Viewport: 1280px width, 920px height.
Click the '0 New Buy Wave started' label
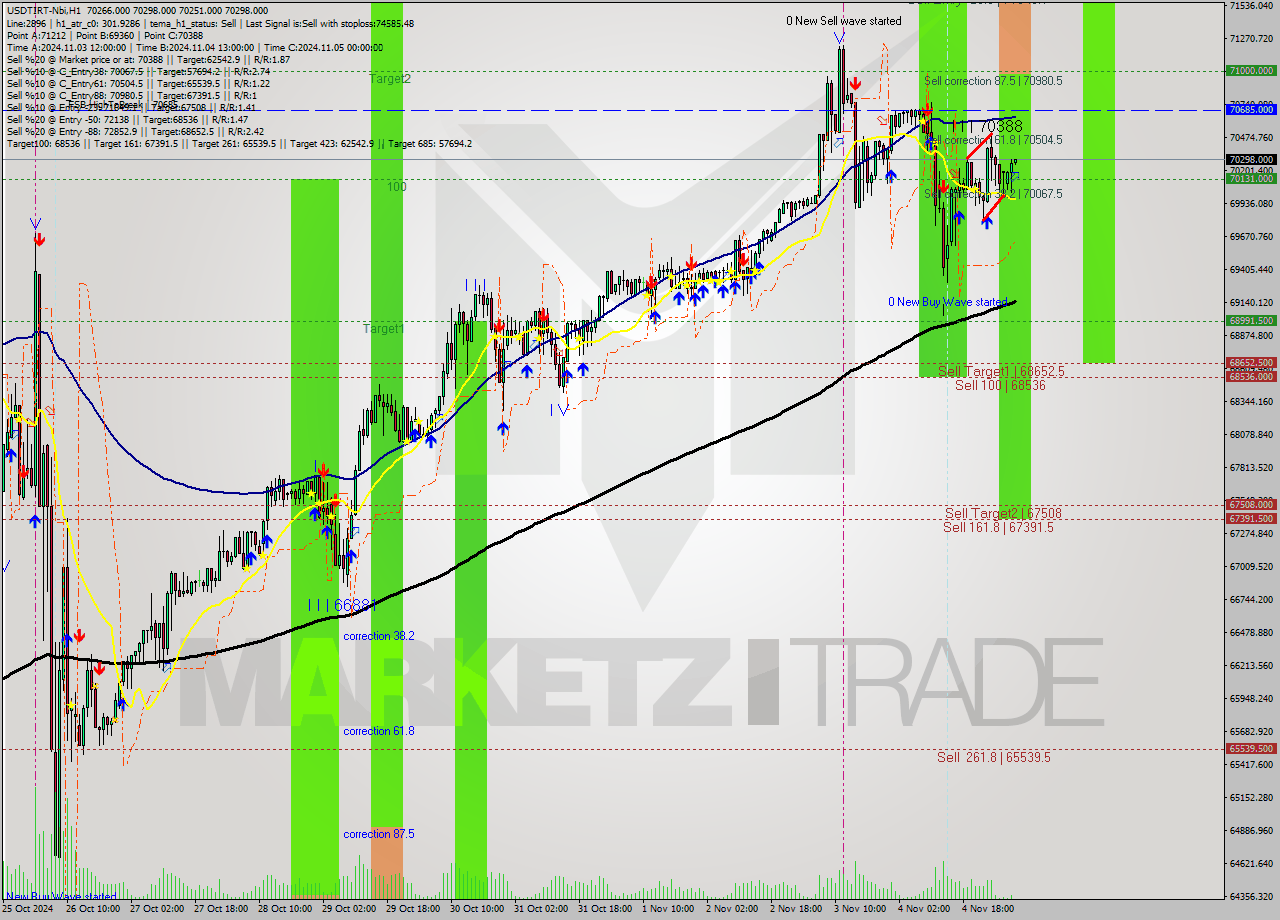[948, 302]
